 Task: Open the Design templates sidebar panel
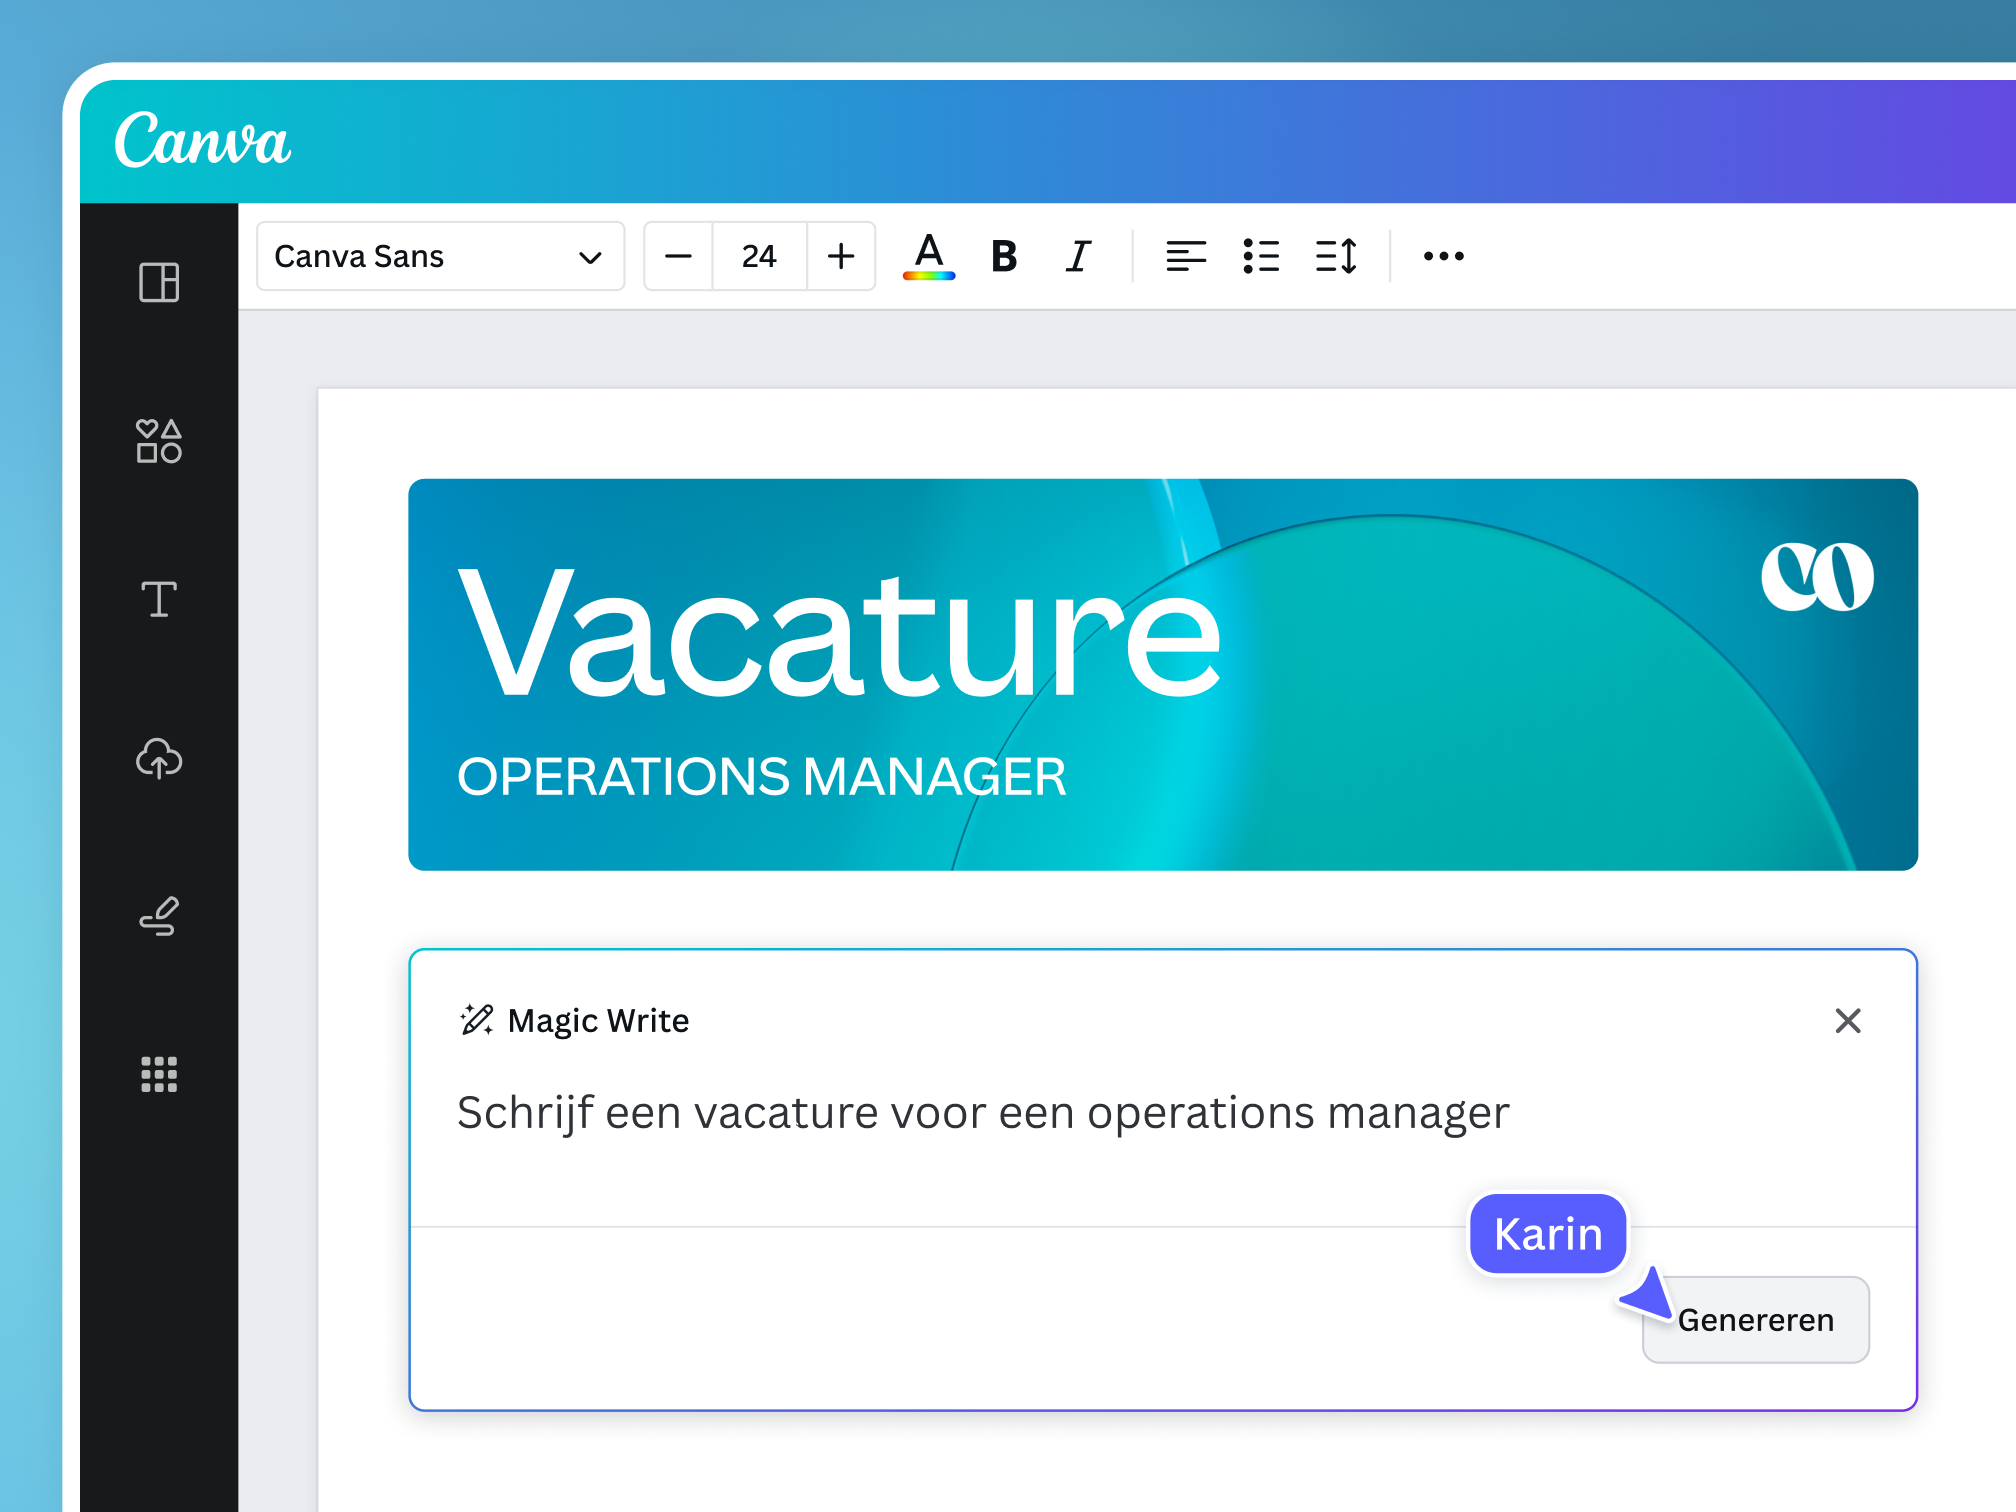click(x=159, y=282)
